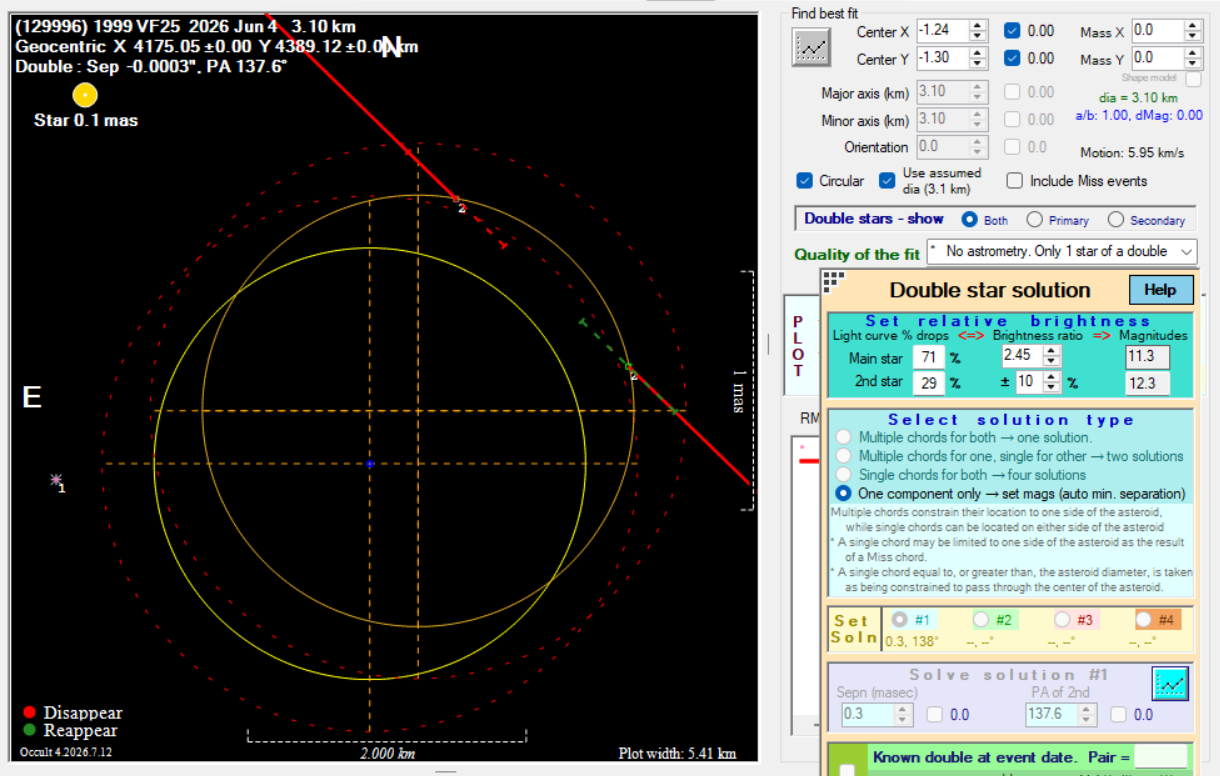
Task: Click star marker 1 near the E label
Action: tap(57, 481)
